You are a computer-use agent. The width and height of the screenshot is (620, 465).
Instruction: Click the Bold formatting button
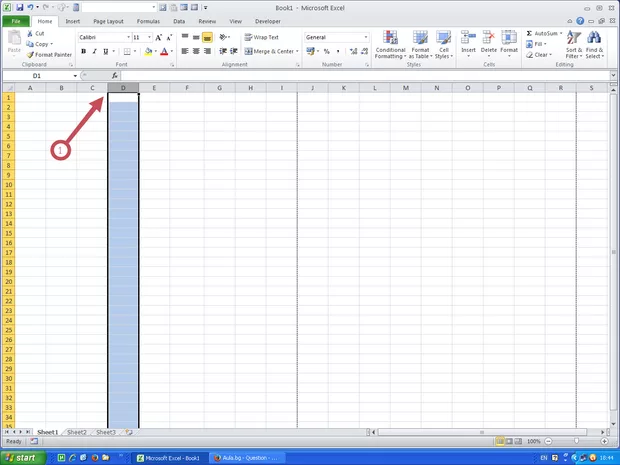pyautogui.click(x=83, y=51)
